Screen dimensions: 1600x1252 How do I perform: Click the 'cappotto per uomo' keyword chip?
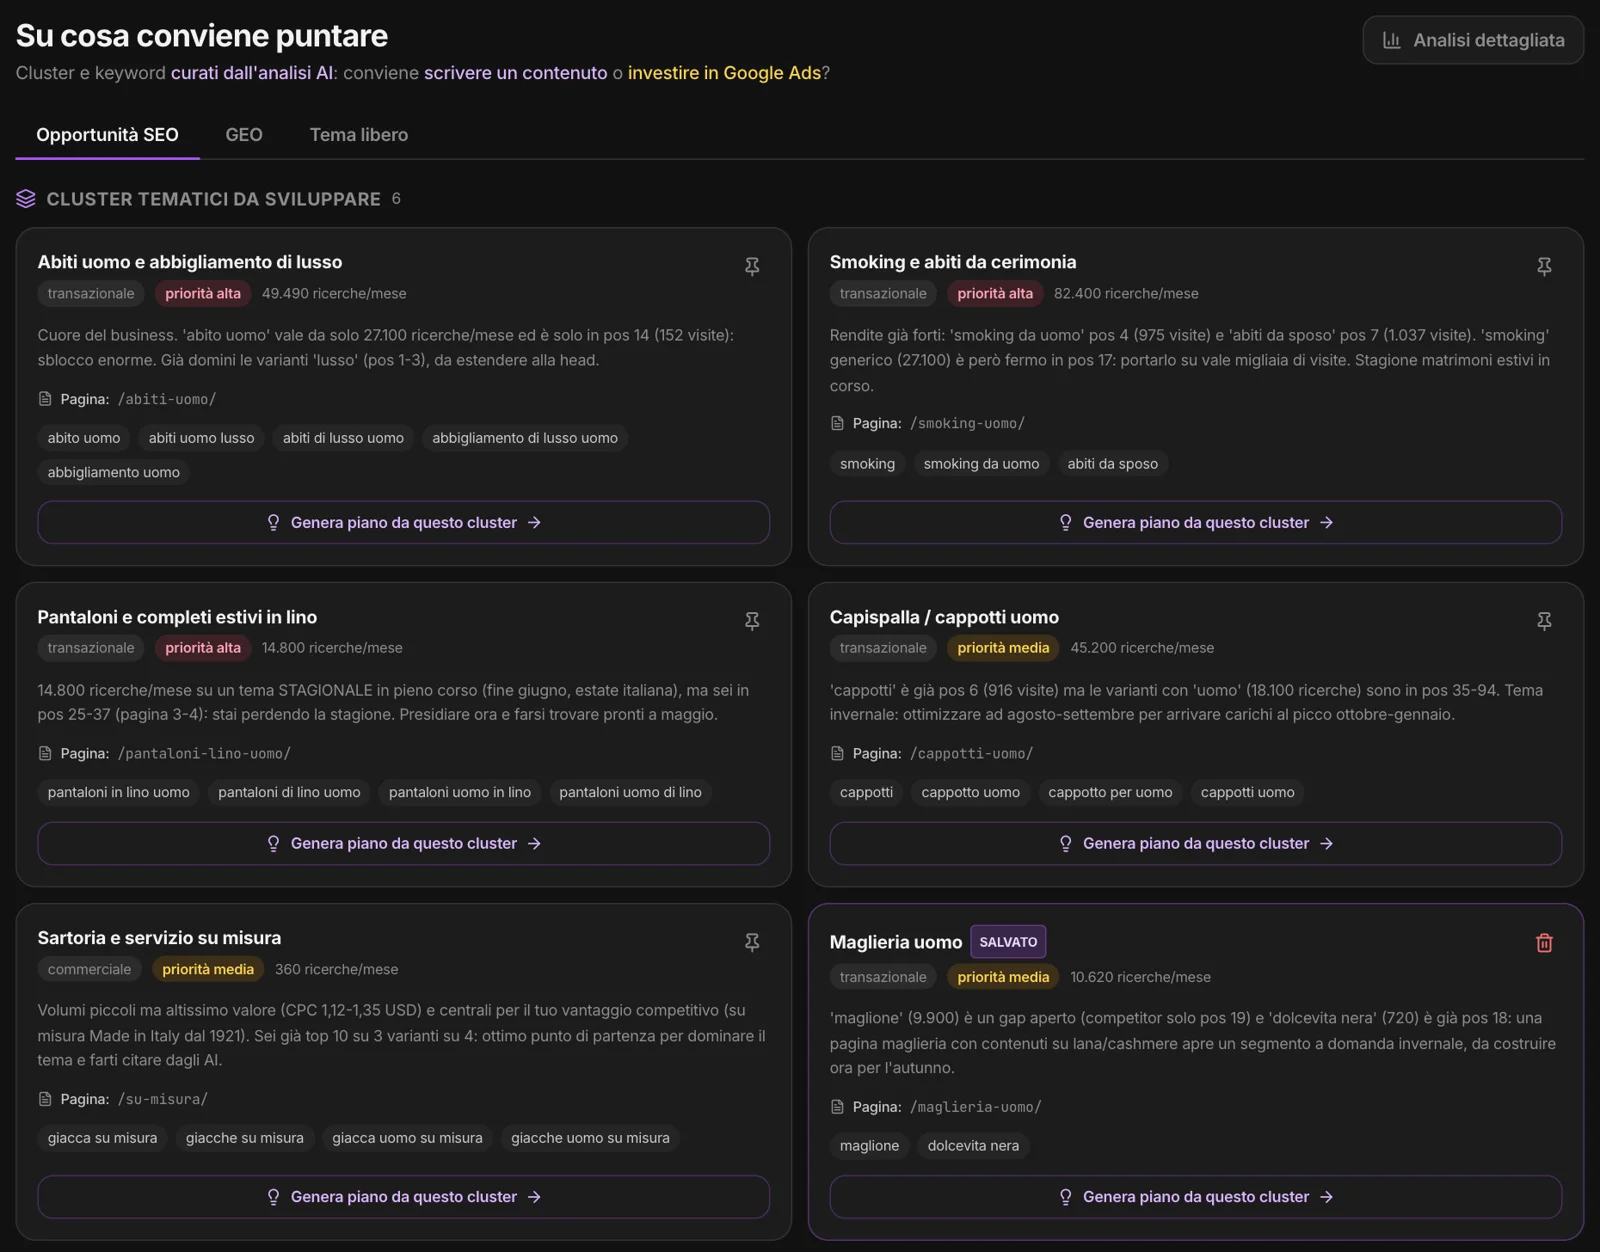(x=1110, y=792)
